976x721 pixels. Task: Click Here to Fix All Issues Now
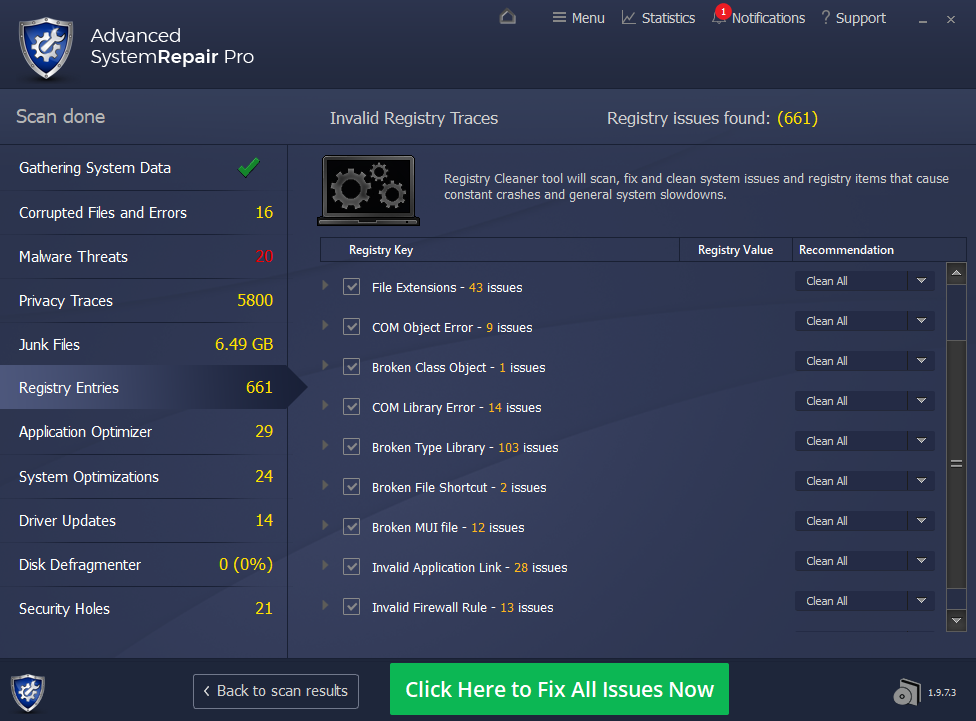pos(559,689)
